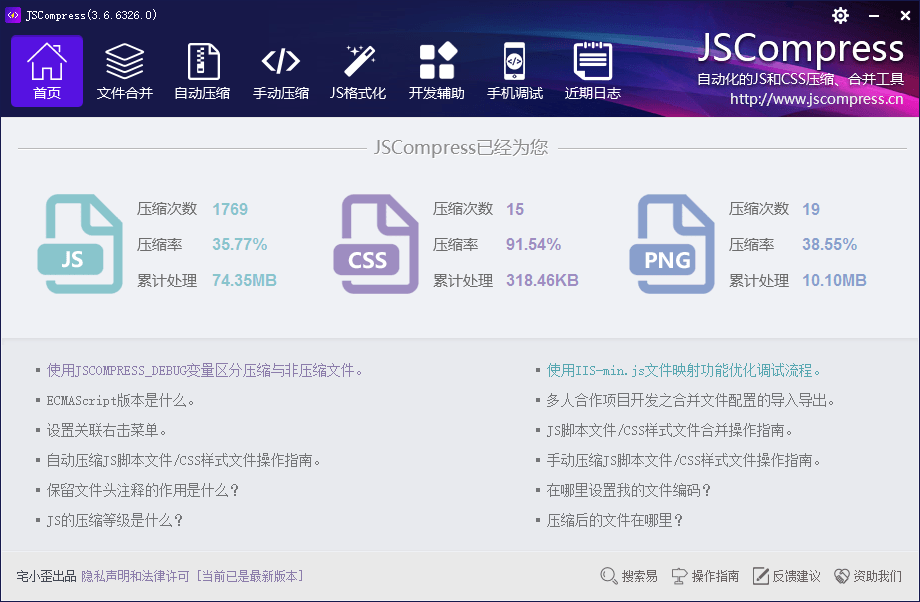Screen dimensions: 920x602
Task: Open the 手机调试 mobile debug tool
Action: (x=515, y=71)
